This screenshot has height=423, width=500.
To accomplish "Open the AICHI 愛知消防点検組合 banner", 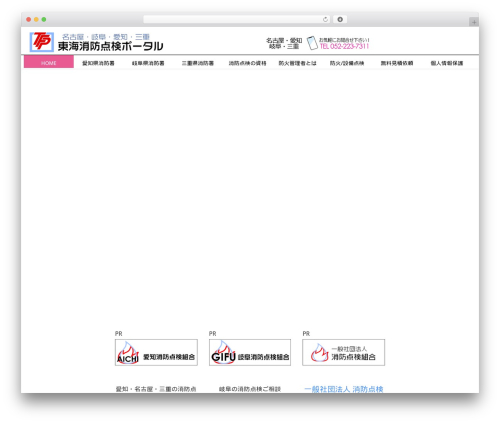I will (x=156, y=352).
